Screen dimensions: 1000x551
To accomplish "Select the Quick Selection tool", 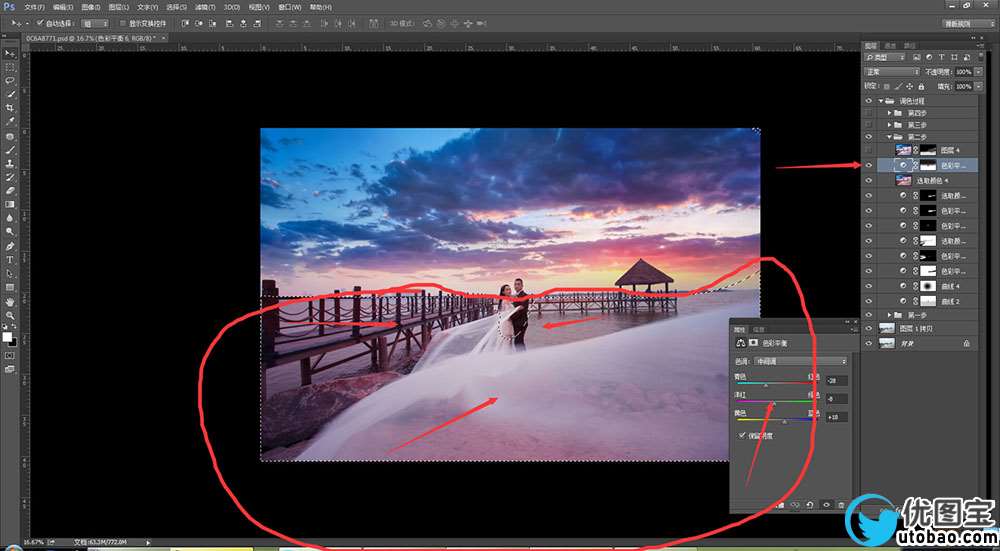I will 10,94.
